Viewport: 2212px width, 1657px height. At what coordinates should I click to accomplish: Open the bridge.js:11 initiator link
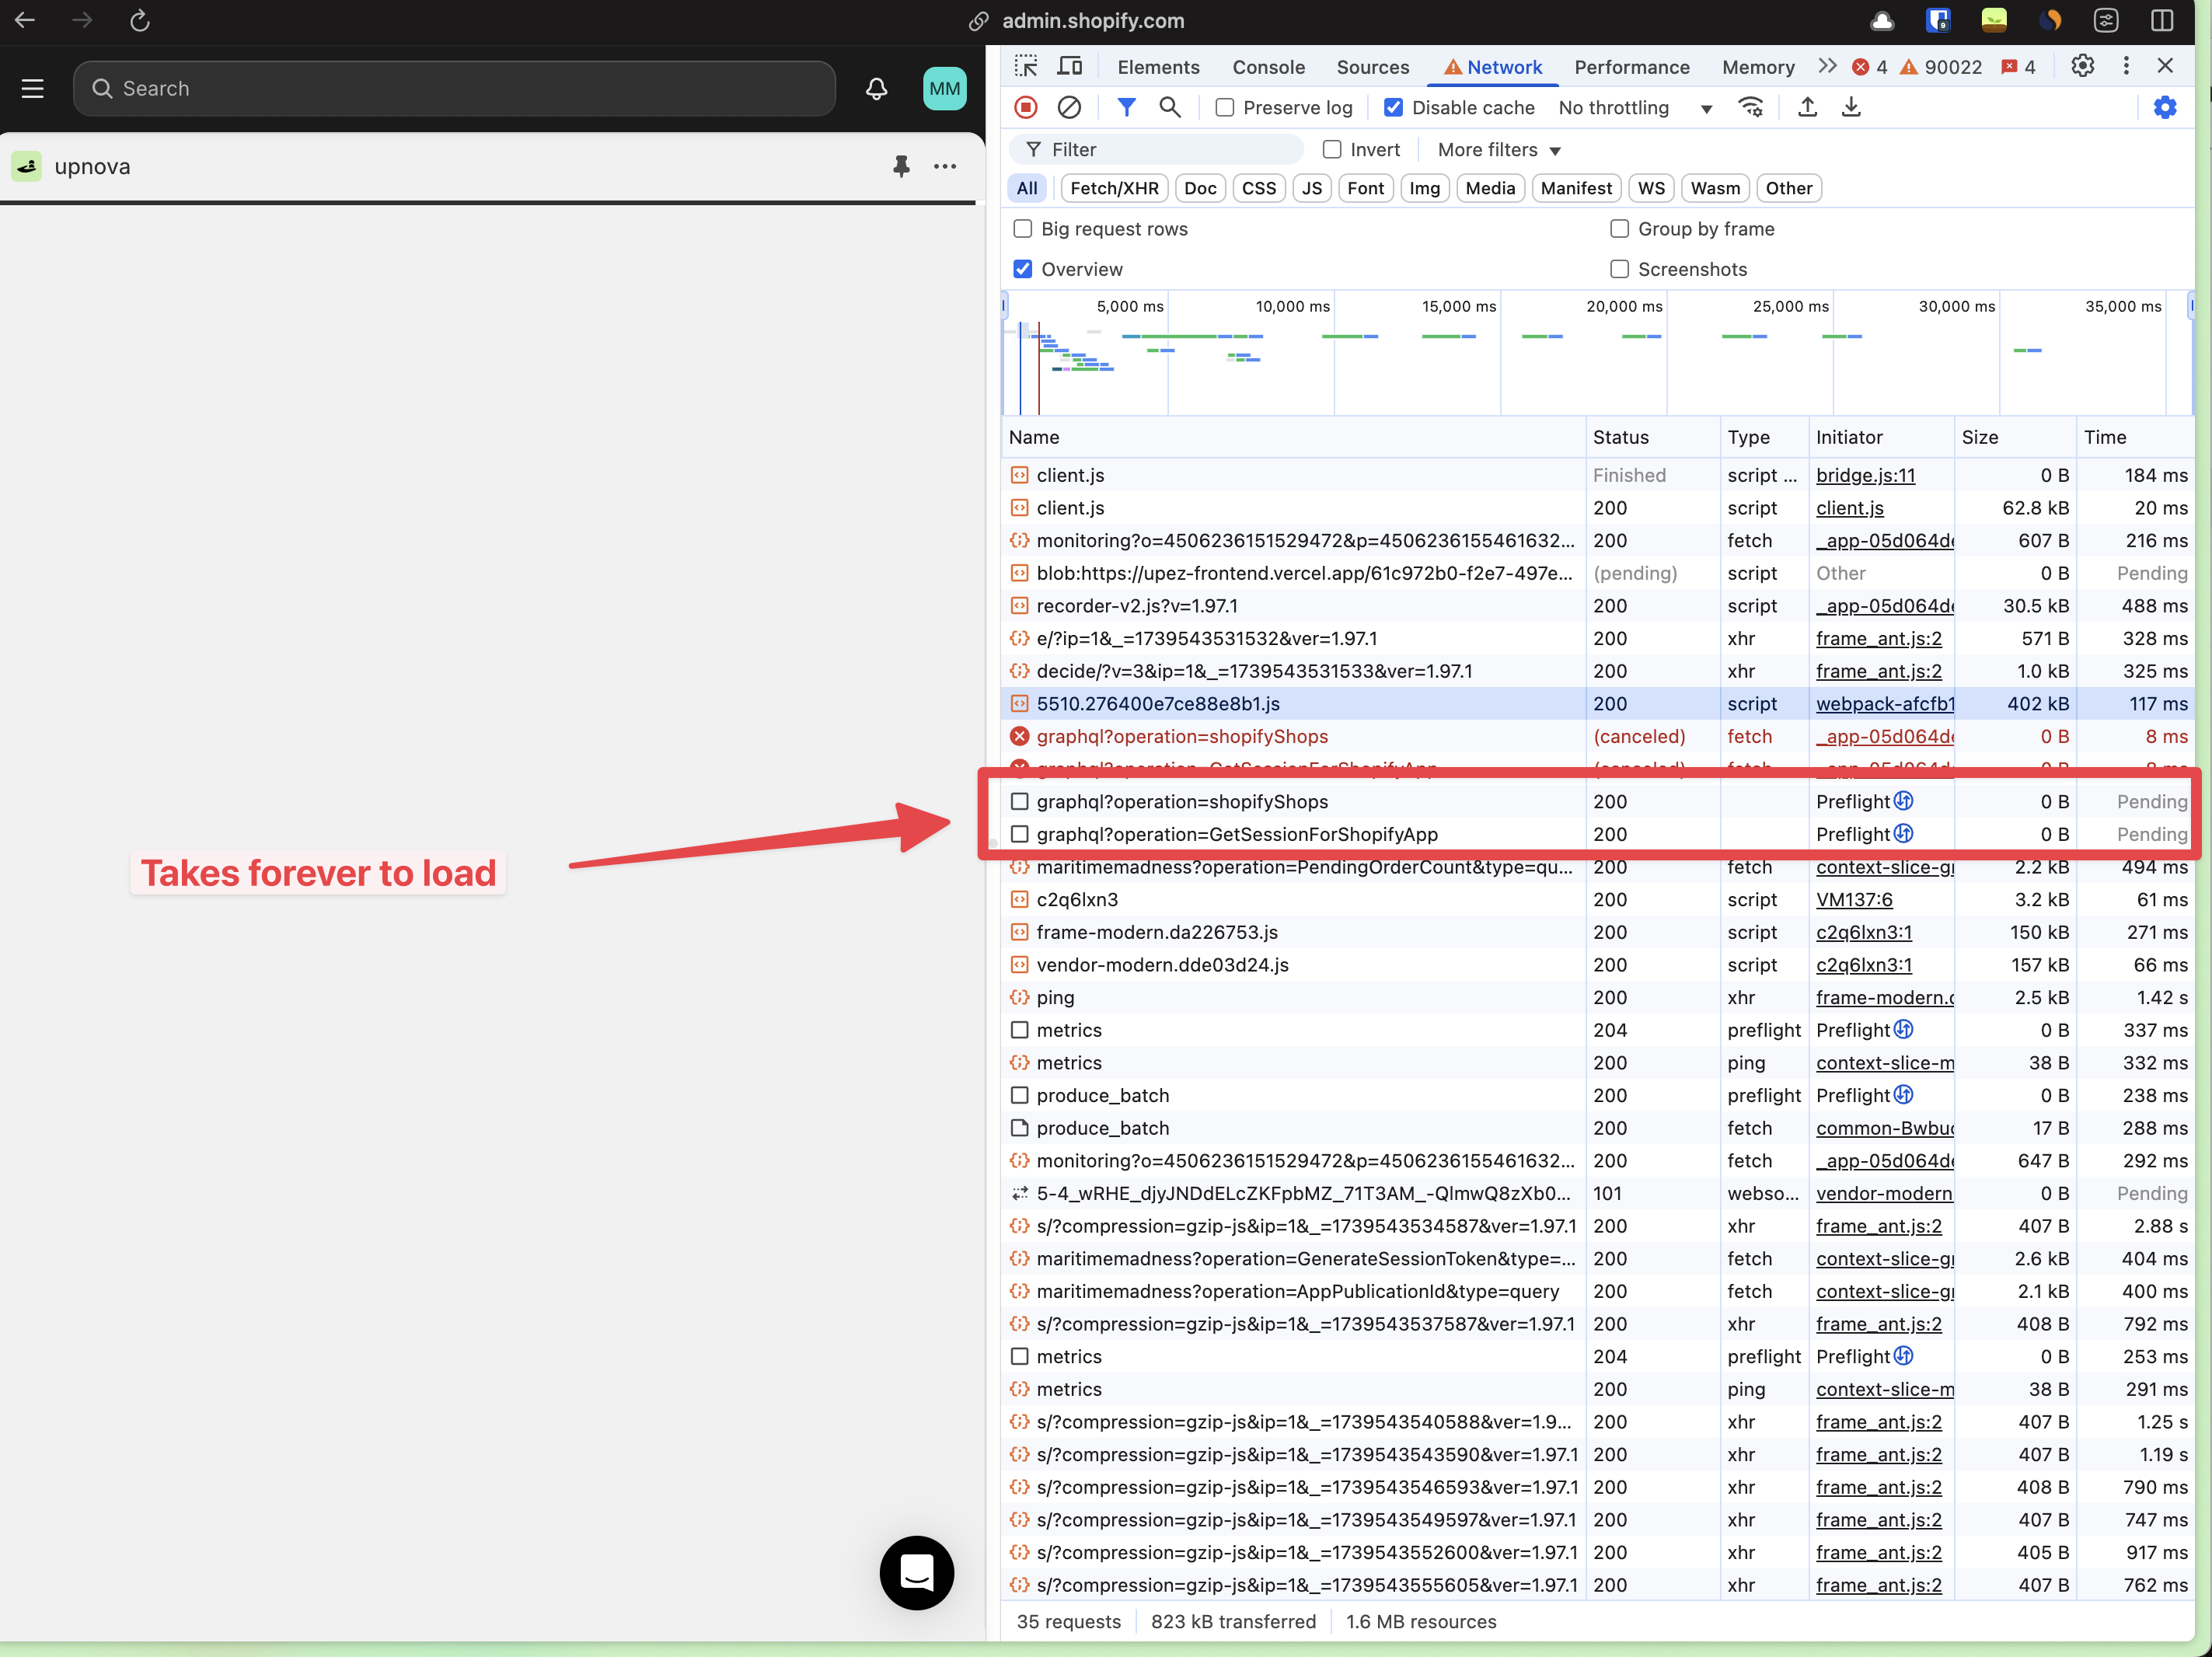(x=1865, y=475)
